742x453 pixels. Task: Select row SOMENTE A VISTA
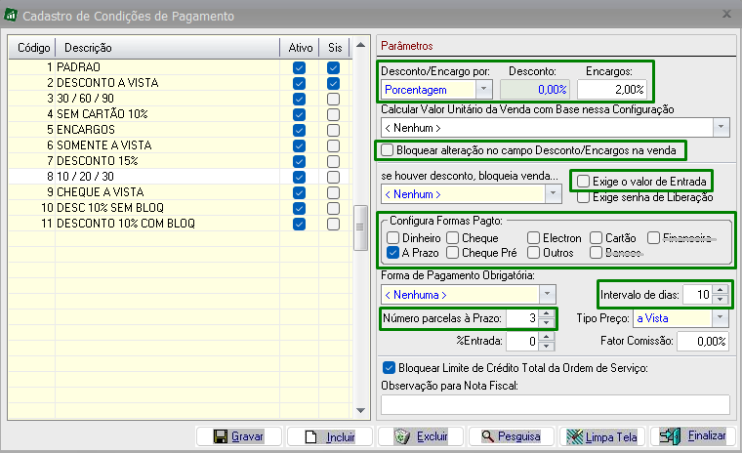click(180, 145)
